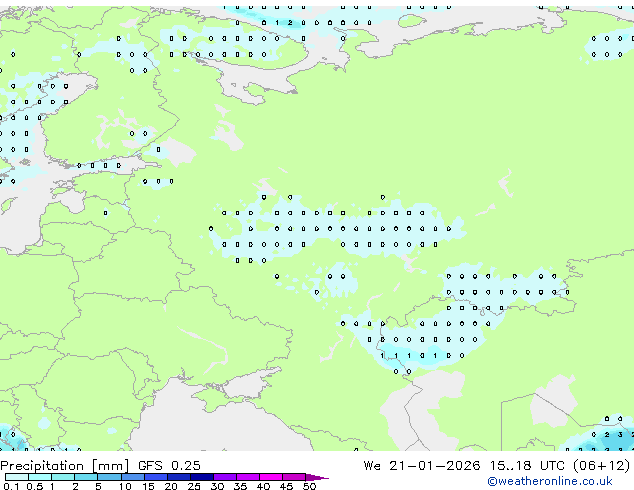Click the '25' legend scale value
This screenshot has height=490, width=634.
coord(194,486)
